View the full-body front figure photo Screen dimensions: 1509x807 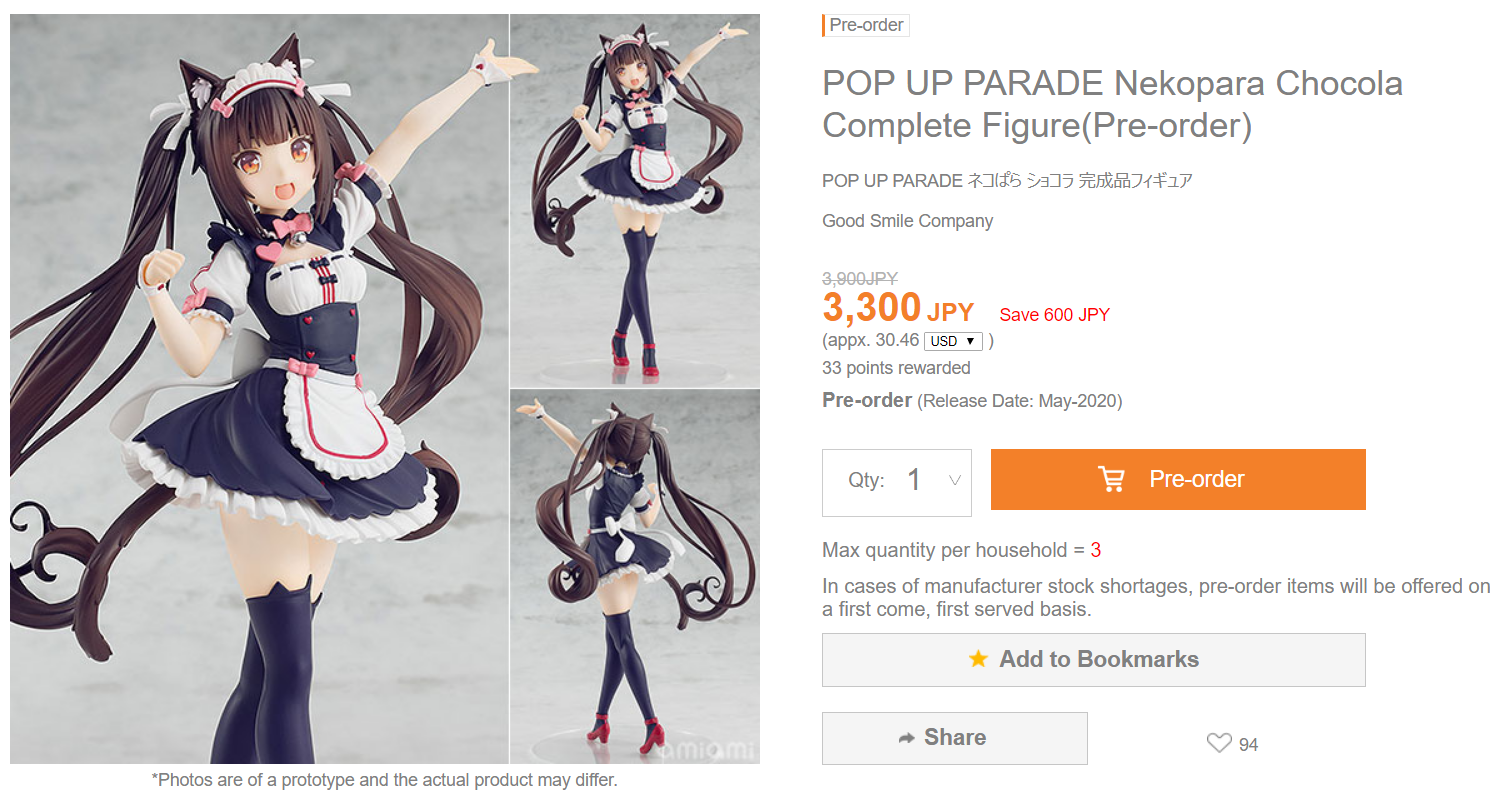pyautogui.click(x=635, y=200)
